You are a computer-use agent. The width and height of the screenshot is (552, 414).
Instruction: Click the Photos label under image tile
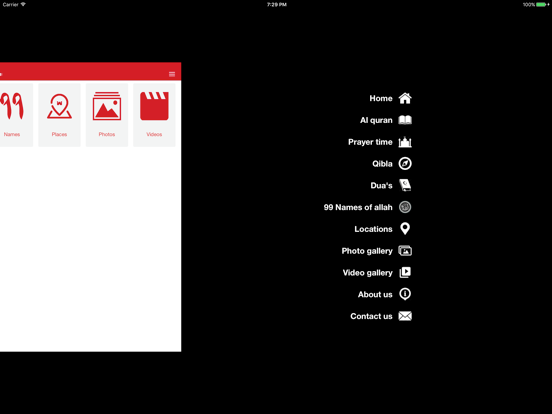tap(107, 134)
